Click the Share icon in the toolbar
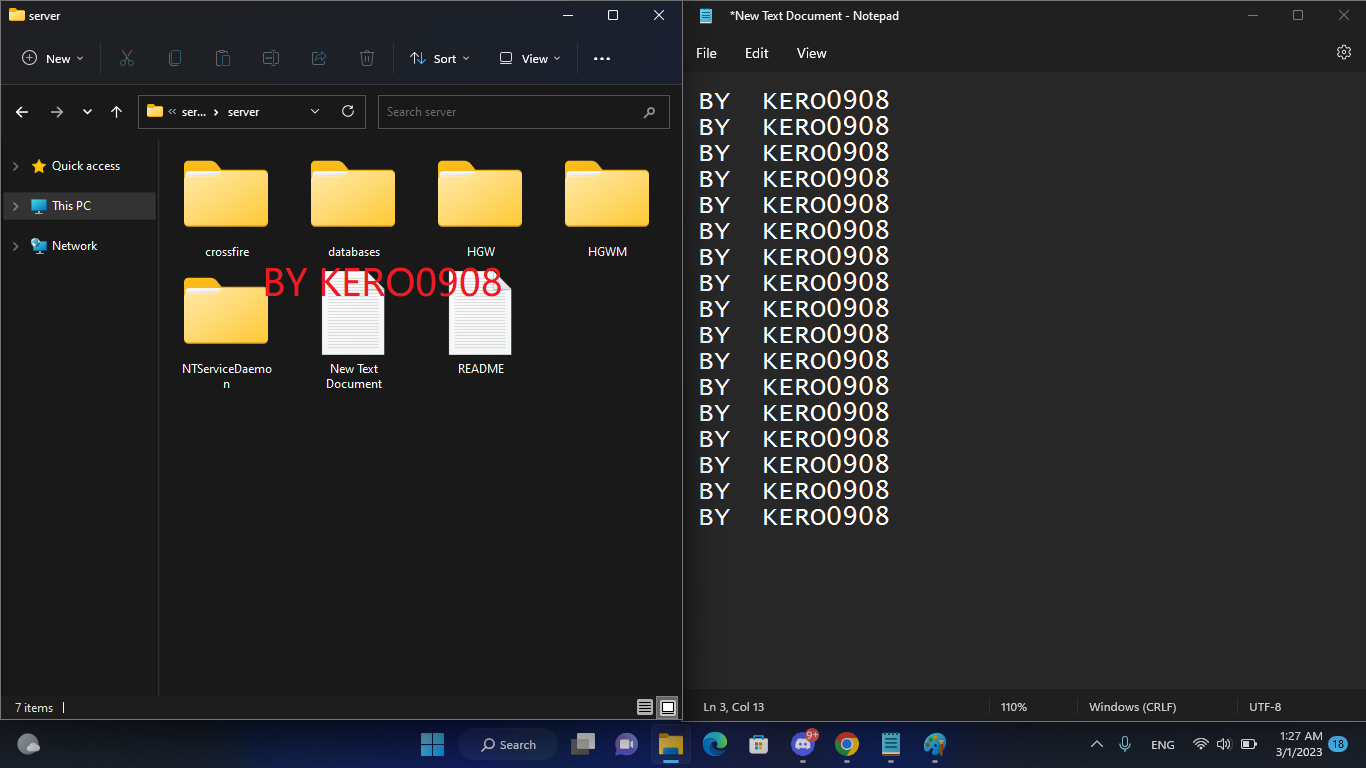The width and height of the screenshot is (1366, 768). pyautogui.click(x=318, y=58)
